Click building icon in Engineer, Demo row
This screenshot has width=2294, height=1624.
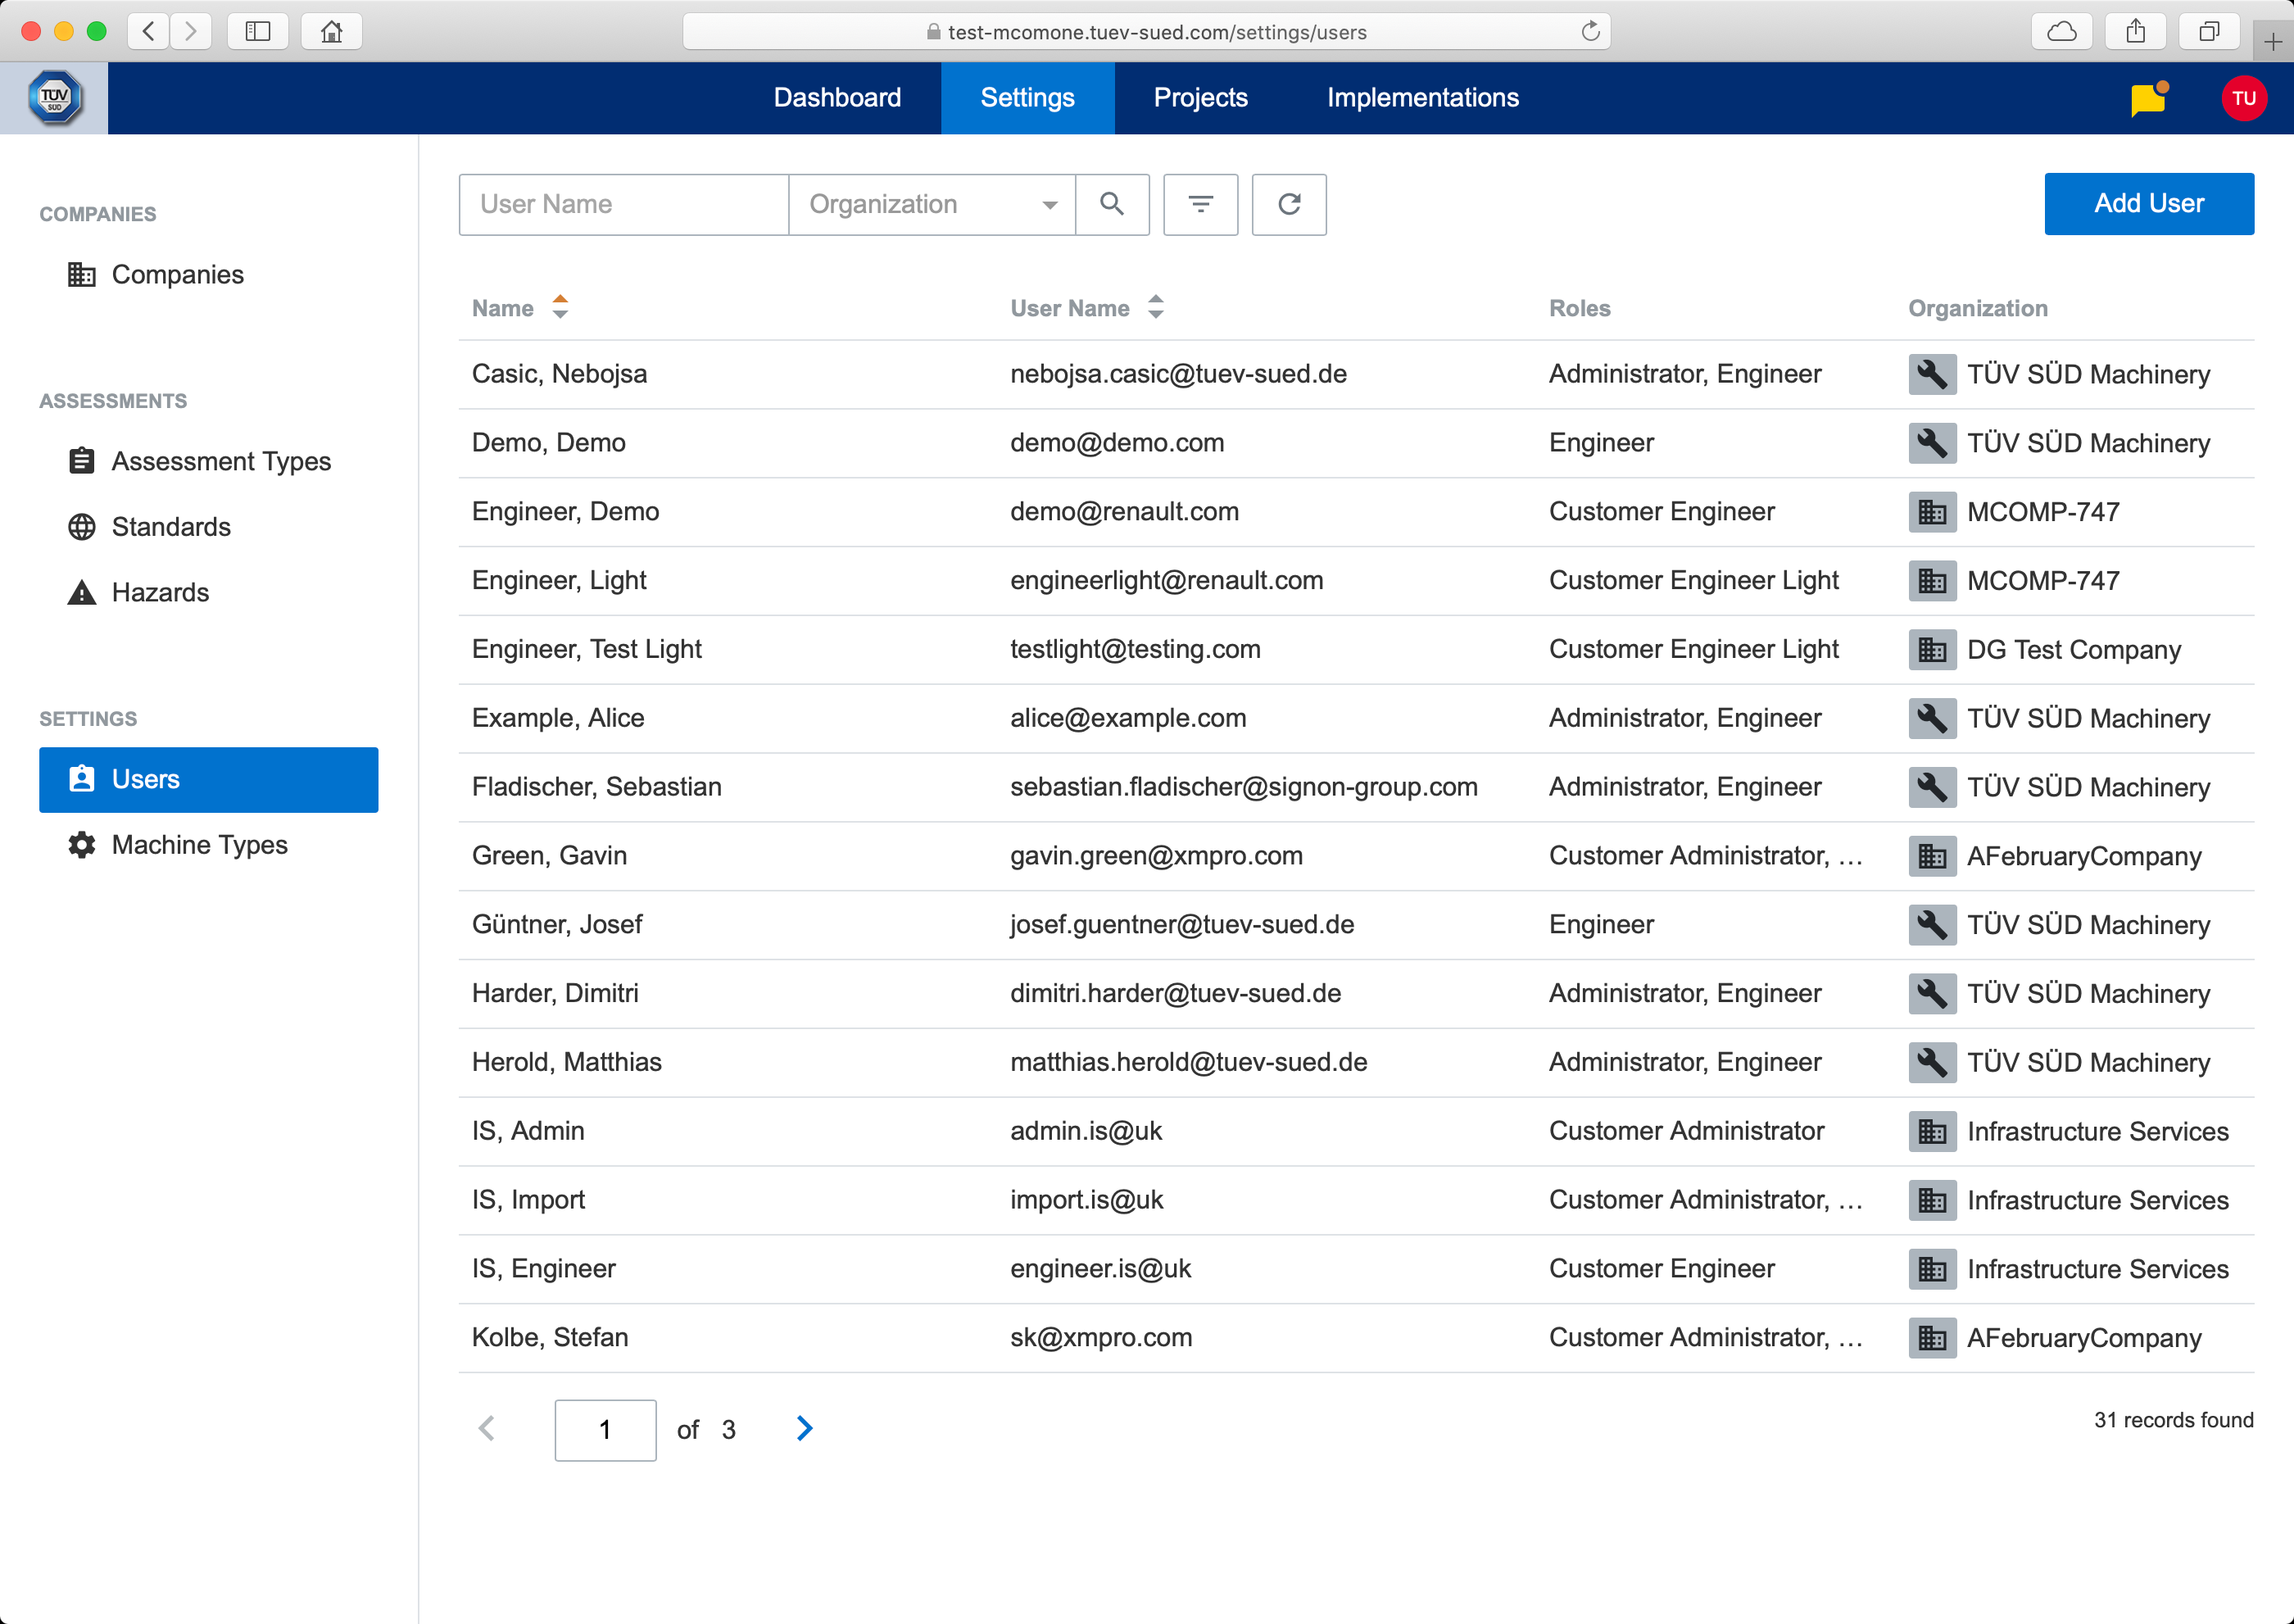(x=1931, y=512)
